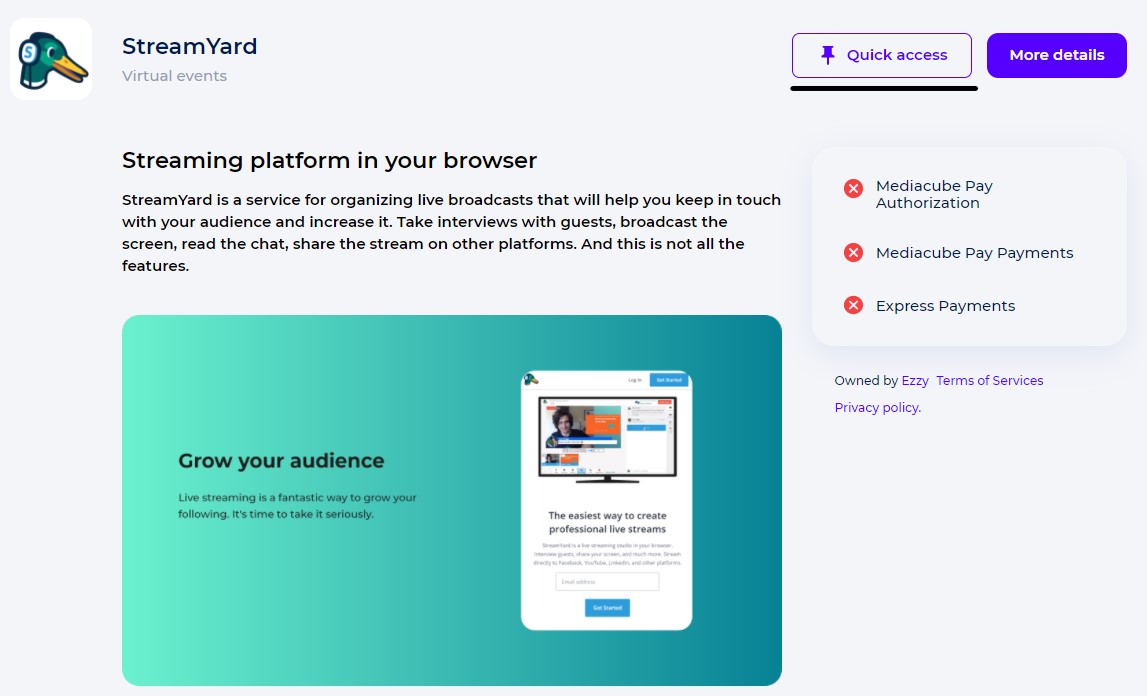Click the Email address field in the mockup
Screen dimensions: 1147x696
[x=607, y=582]
